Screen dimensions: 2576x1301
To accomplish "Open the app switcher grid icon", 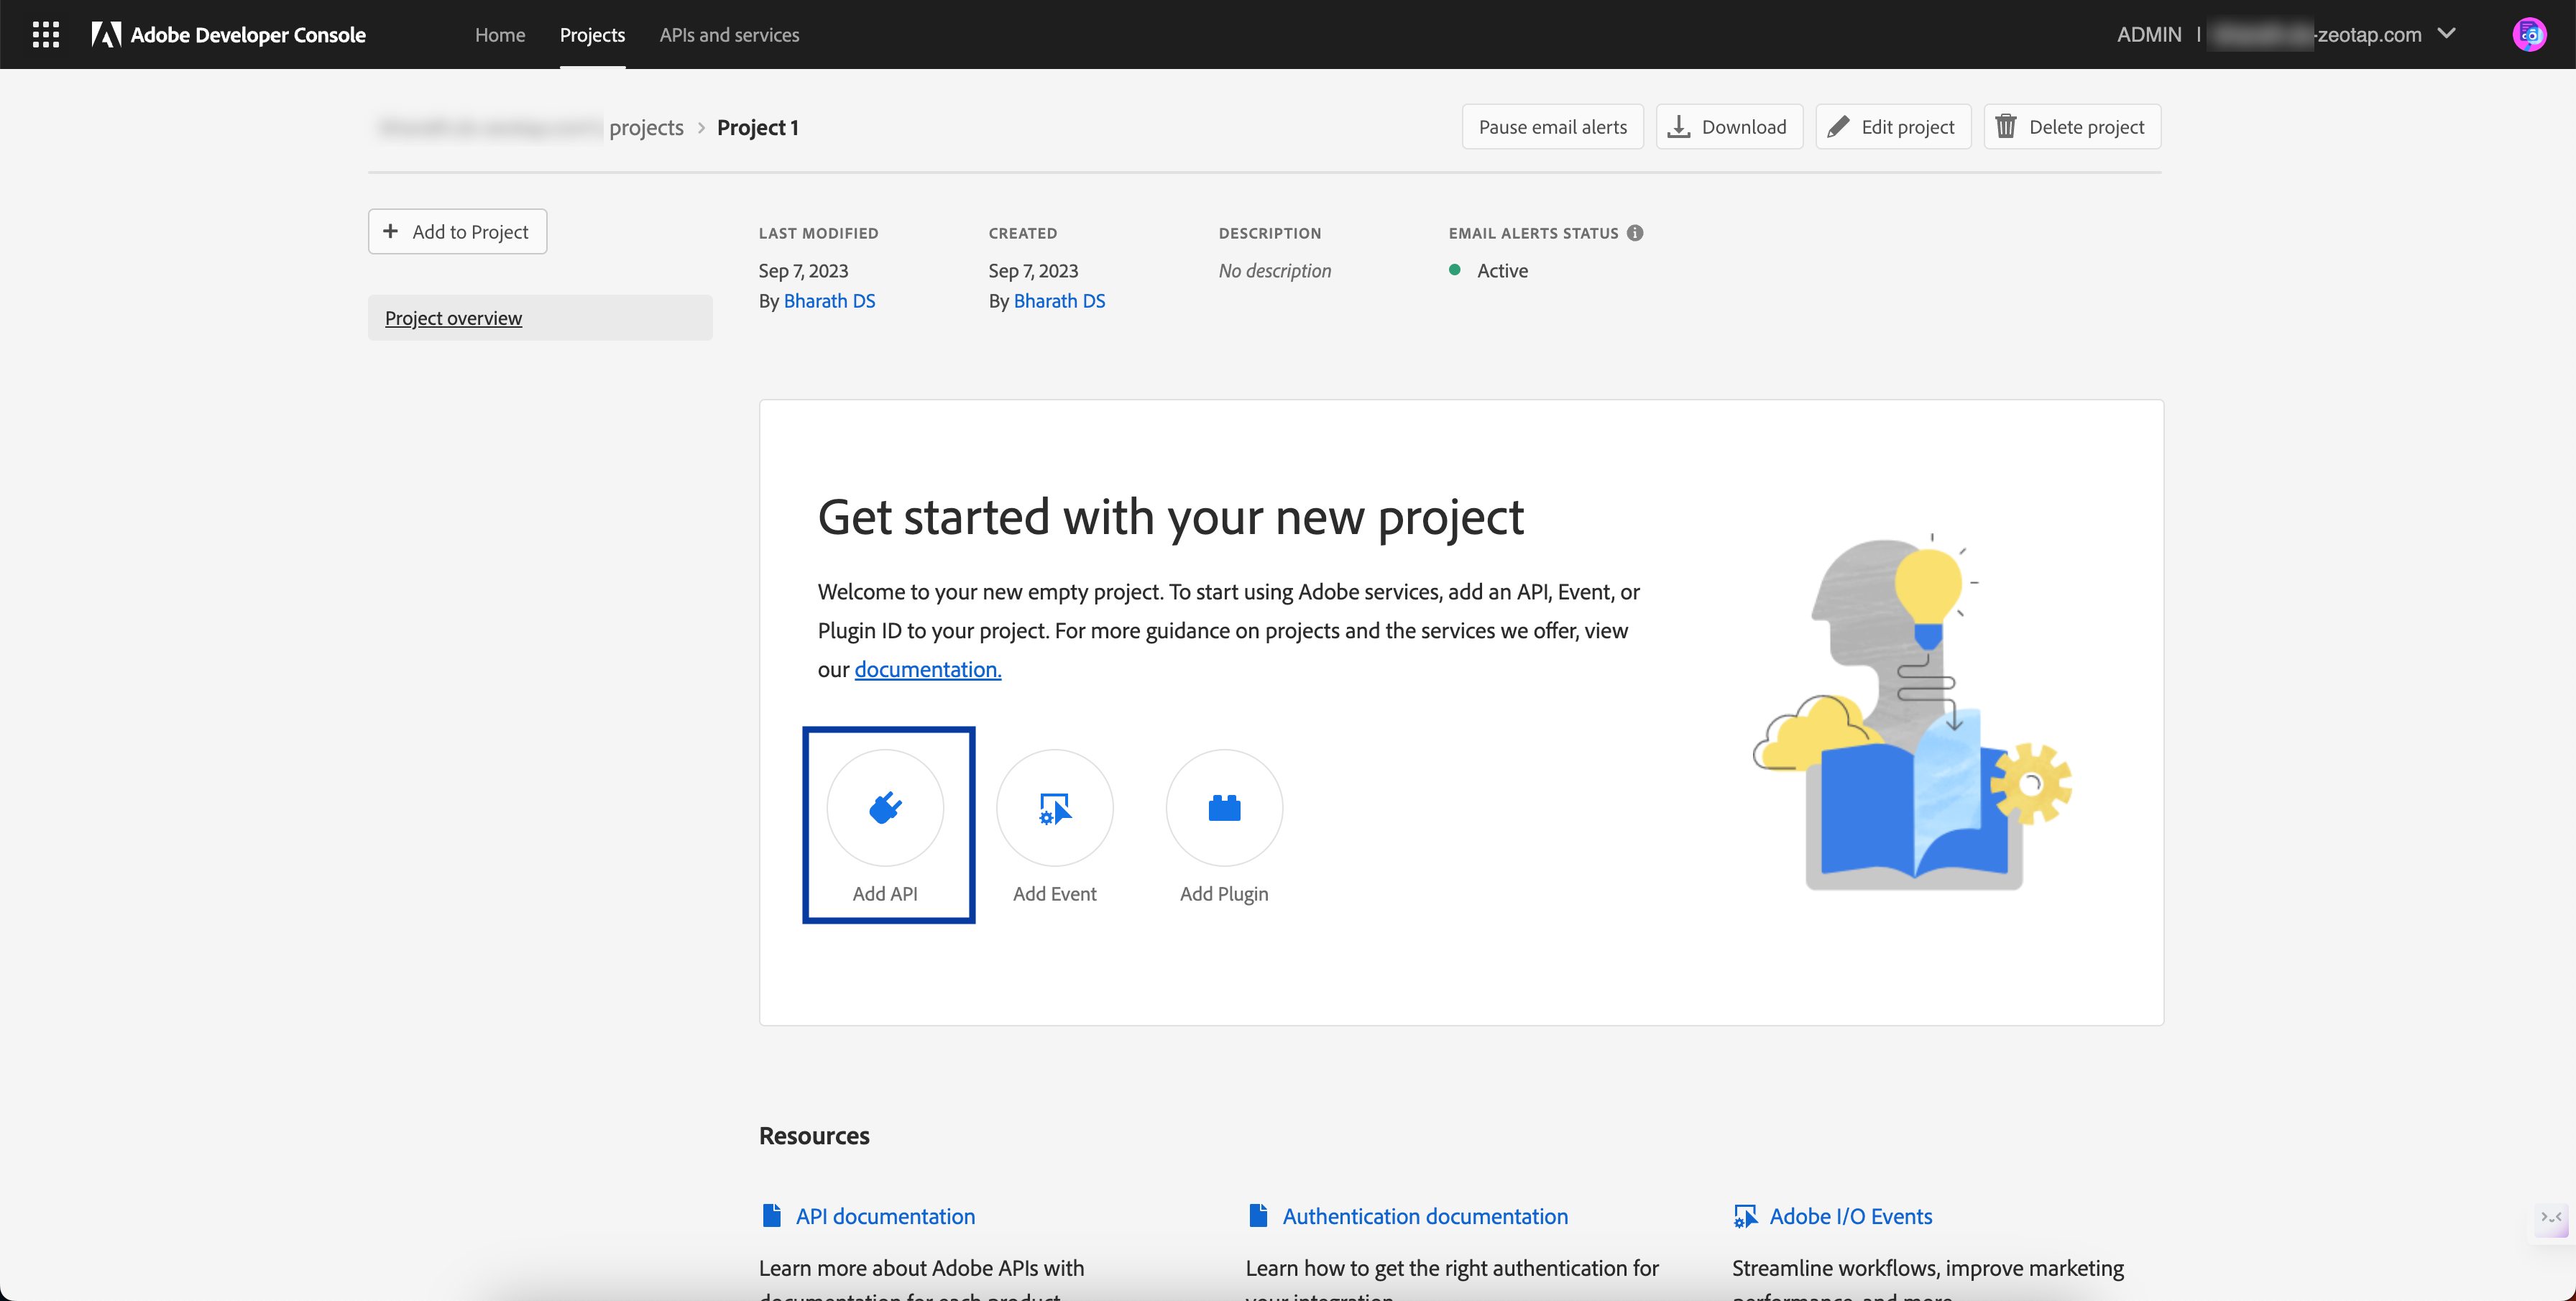I will pyautogui.click(x=46, y=34).
